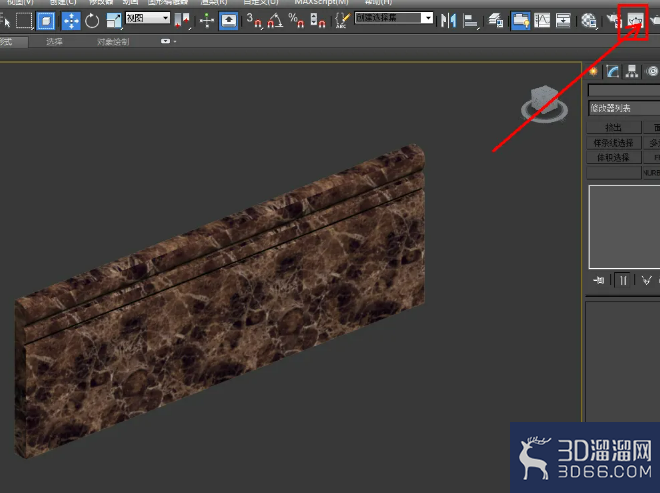Select the rectangular selection region tool
Viewport: 660px width, 493px height.
[x=24, y=20]
